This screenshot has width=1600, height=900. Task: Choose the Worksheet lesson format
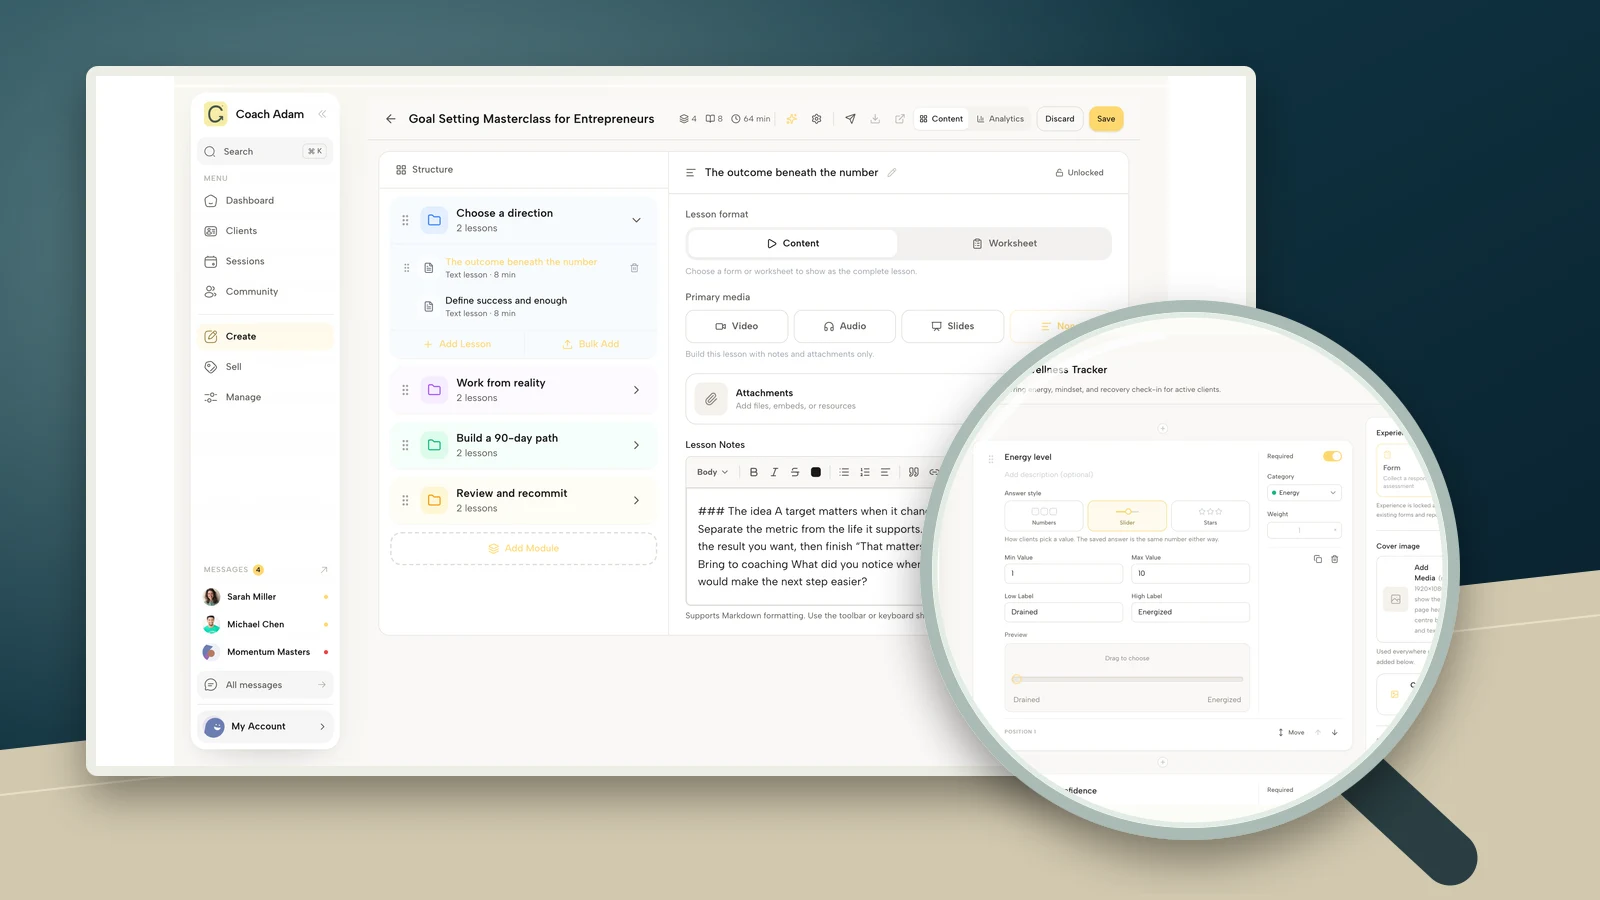pyautogui.click(x=1004, y=243)
